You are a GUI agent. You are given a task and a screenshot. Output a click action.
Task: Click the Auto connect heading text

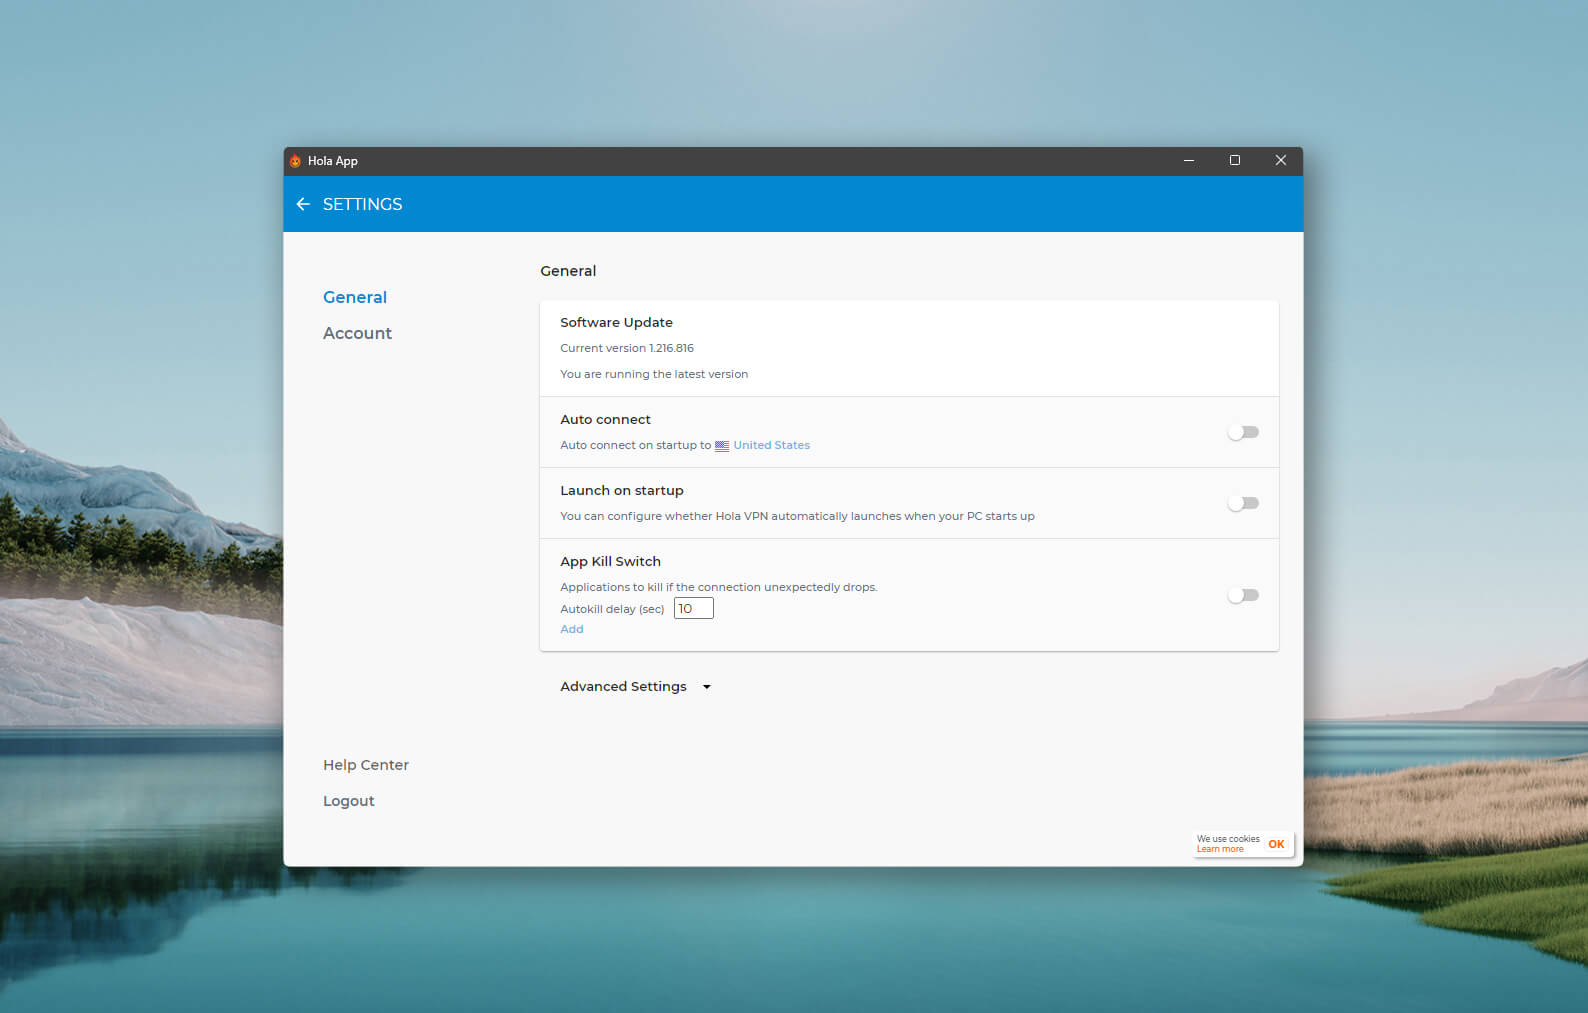(605, 419)
